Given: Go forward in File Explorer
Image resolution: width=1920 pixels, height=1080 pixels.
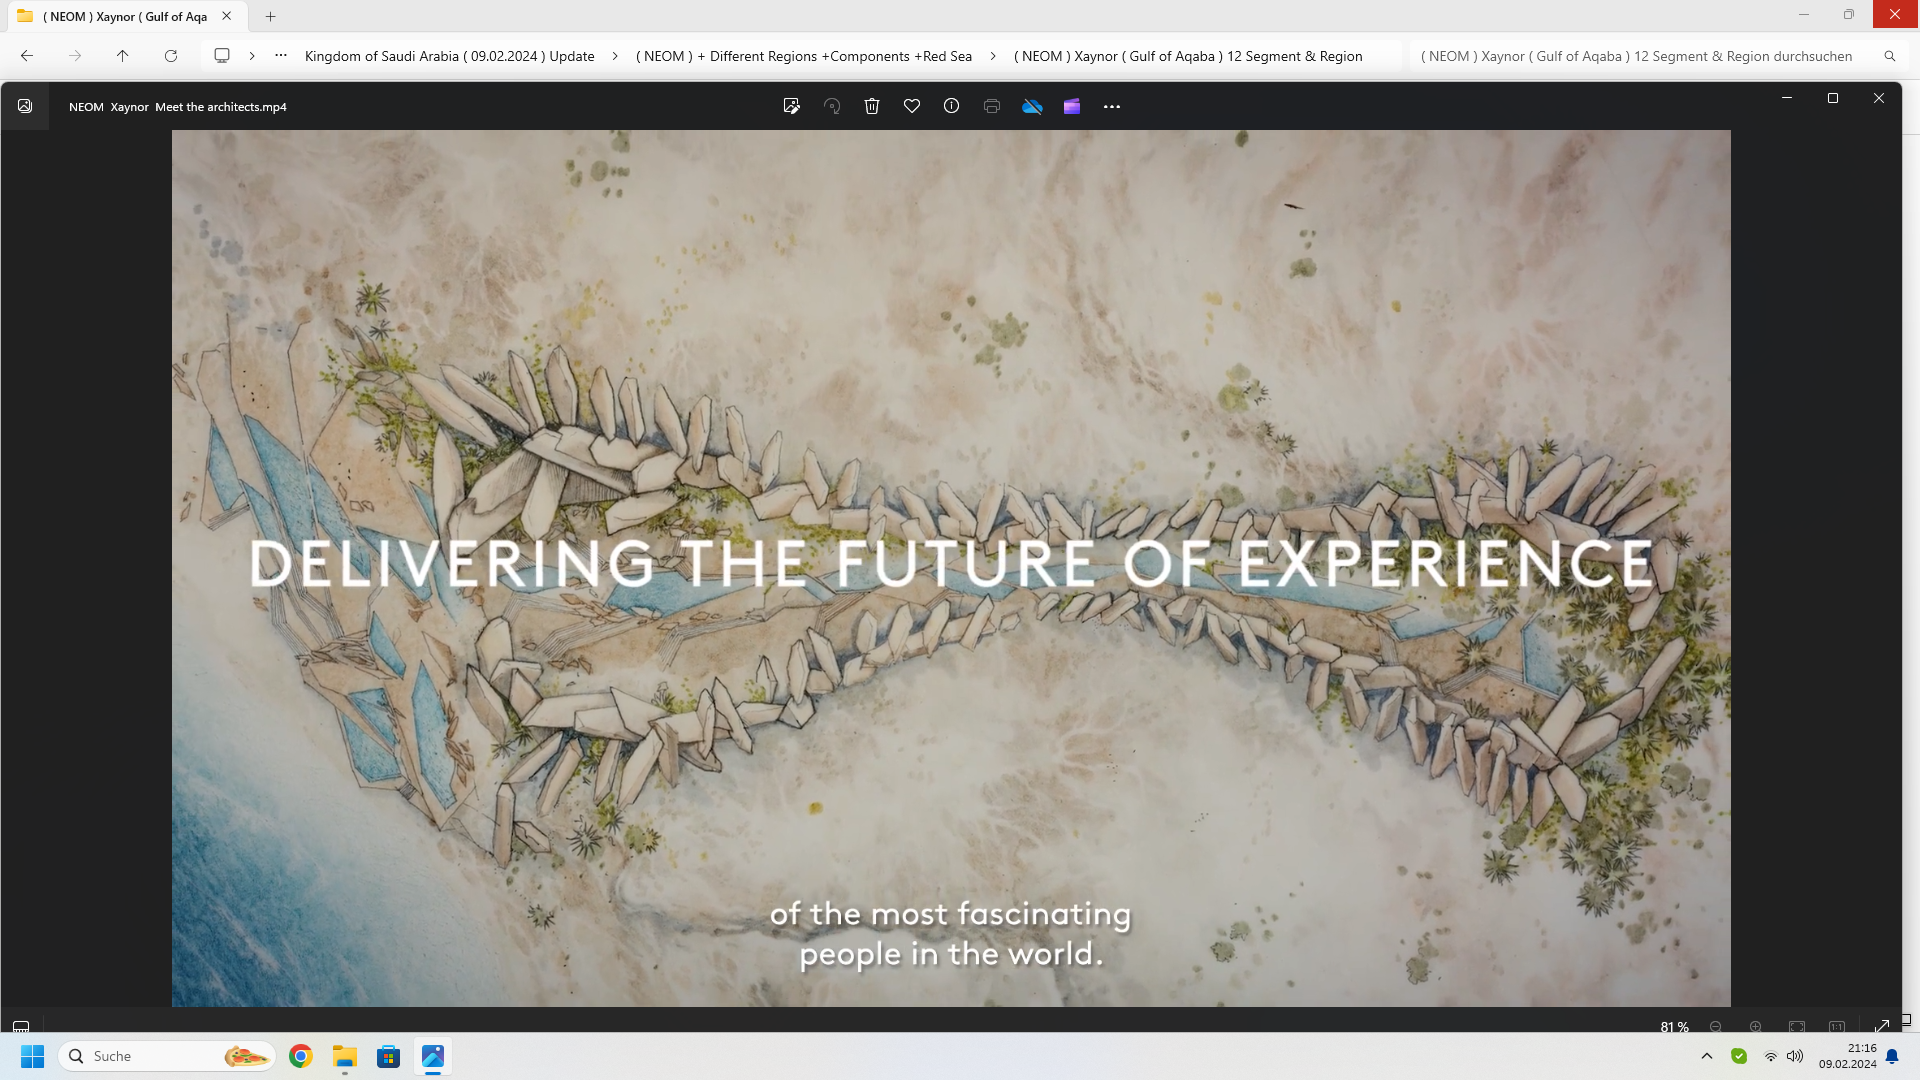Looking at the screenshot, I should coord(75,56).
